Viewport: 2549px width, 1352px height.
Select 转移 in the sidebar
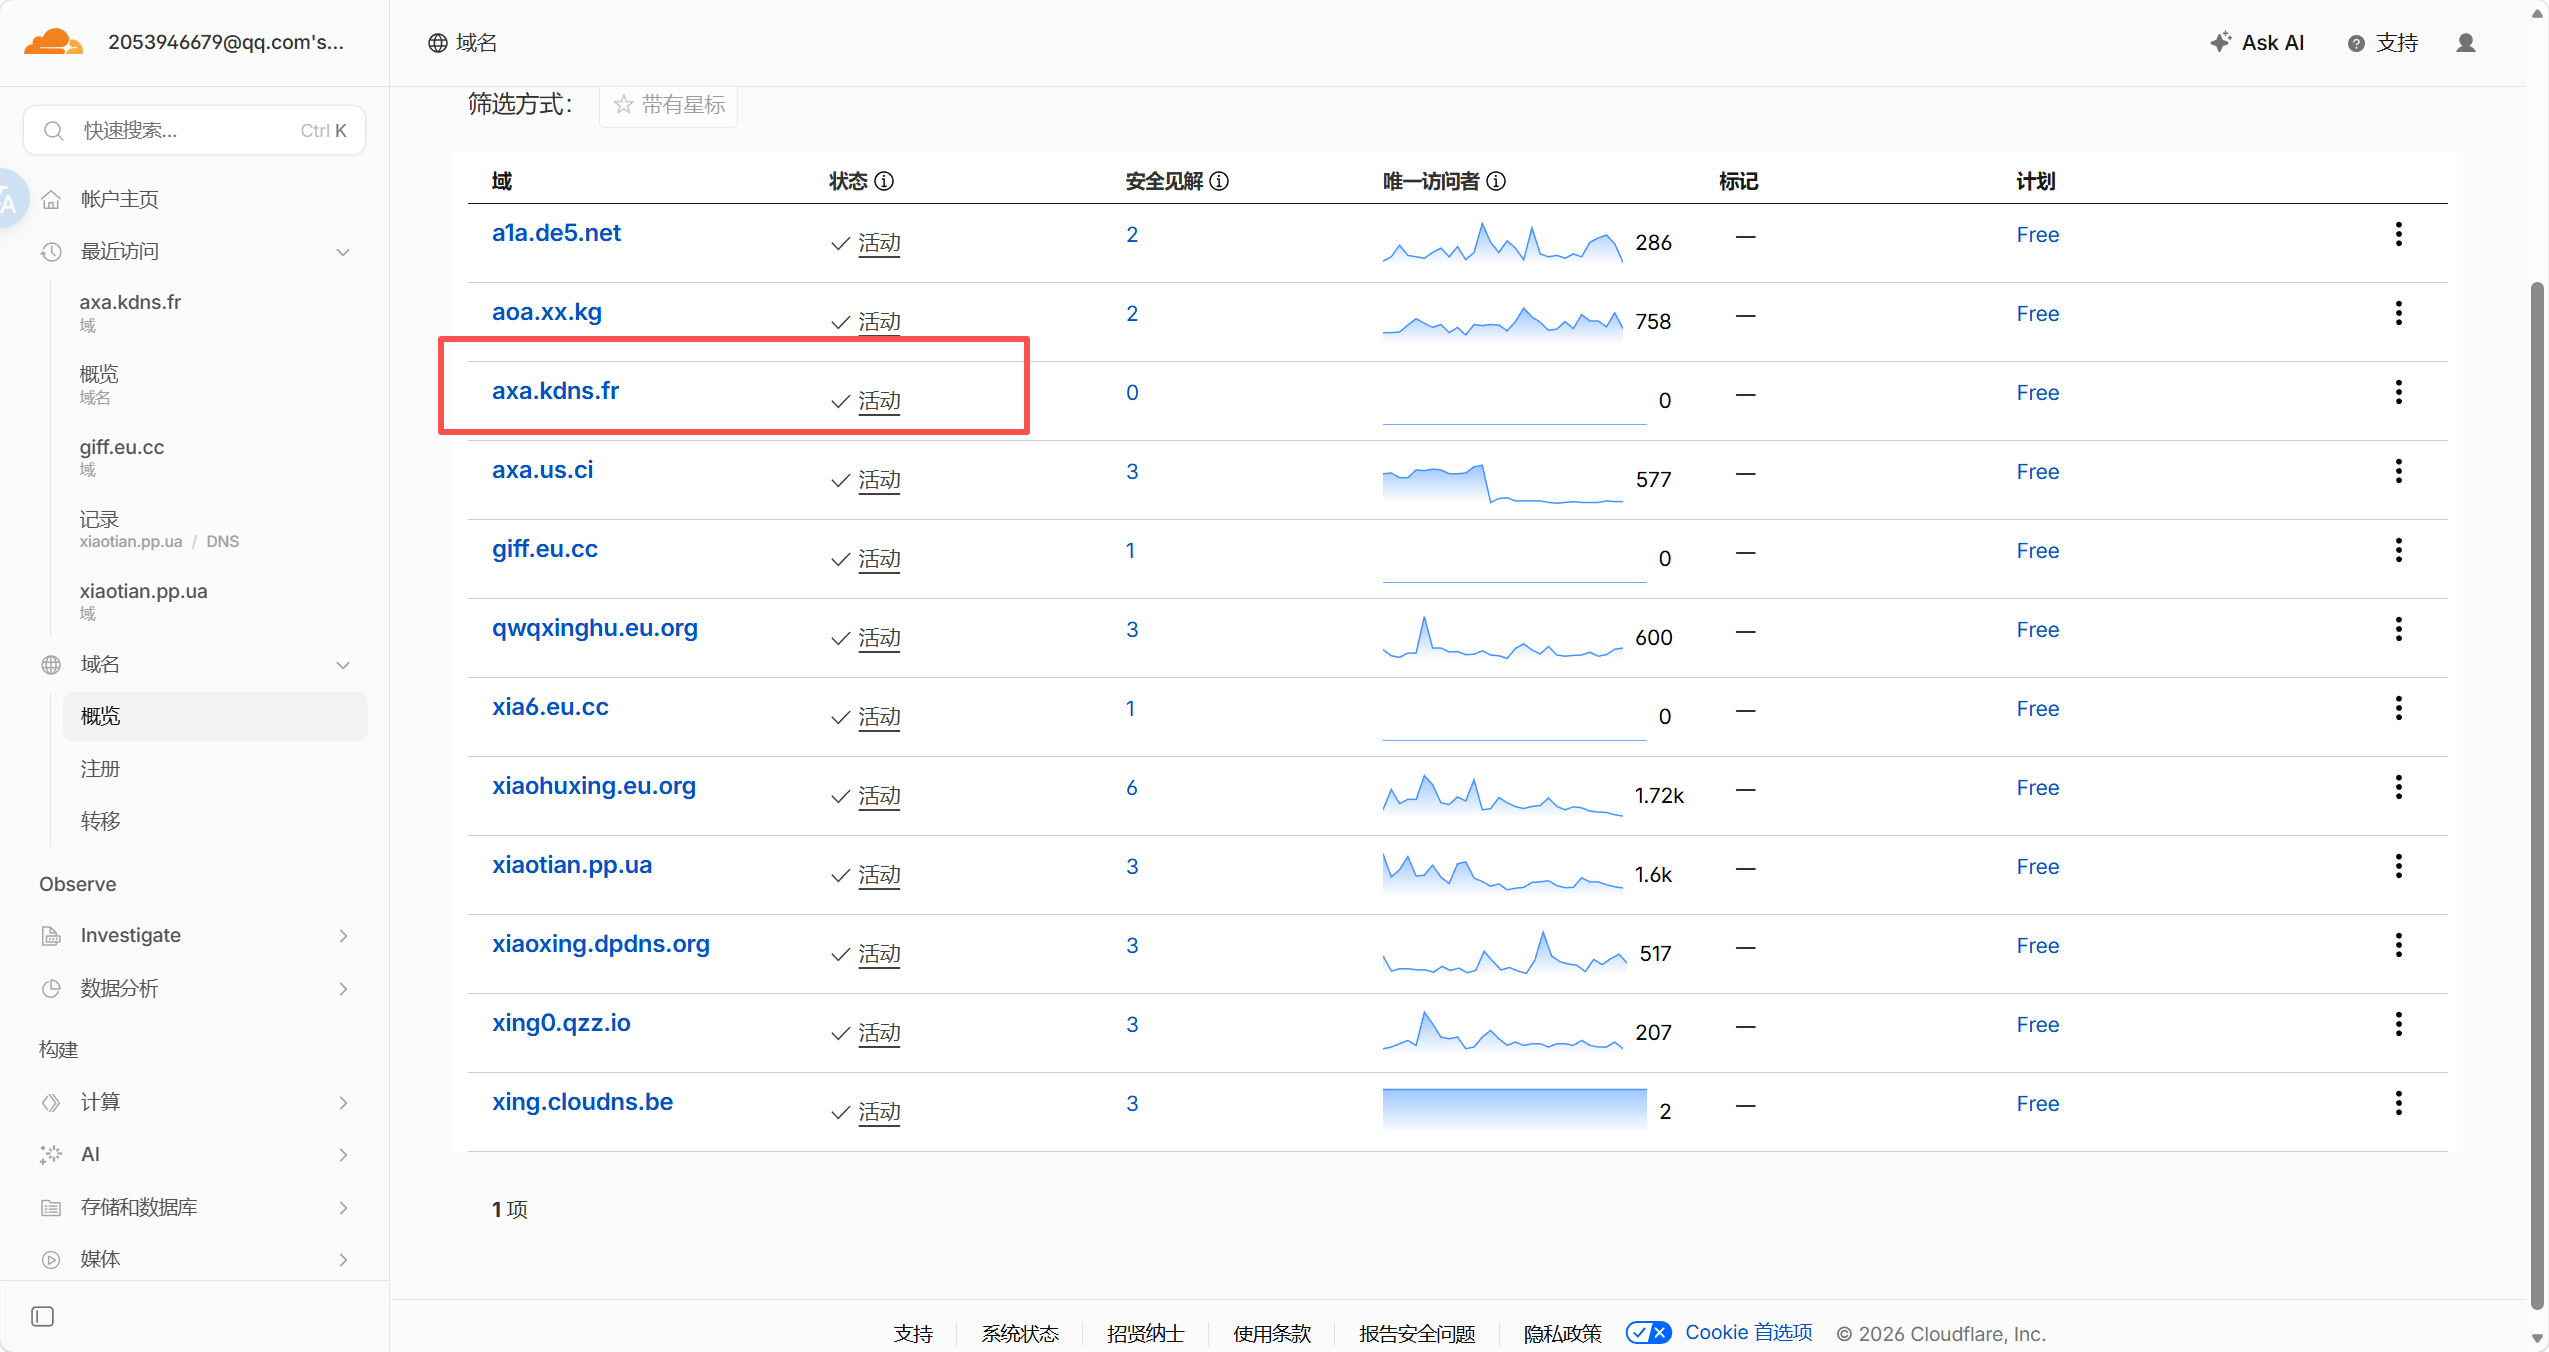click(x=100, y=821)
